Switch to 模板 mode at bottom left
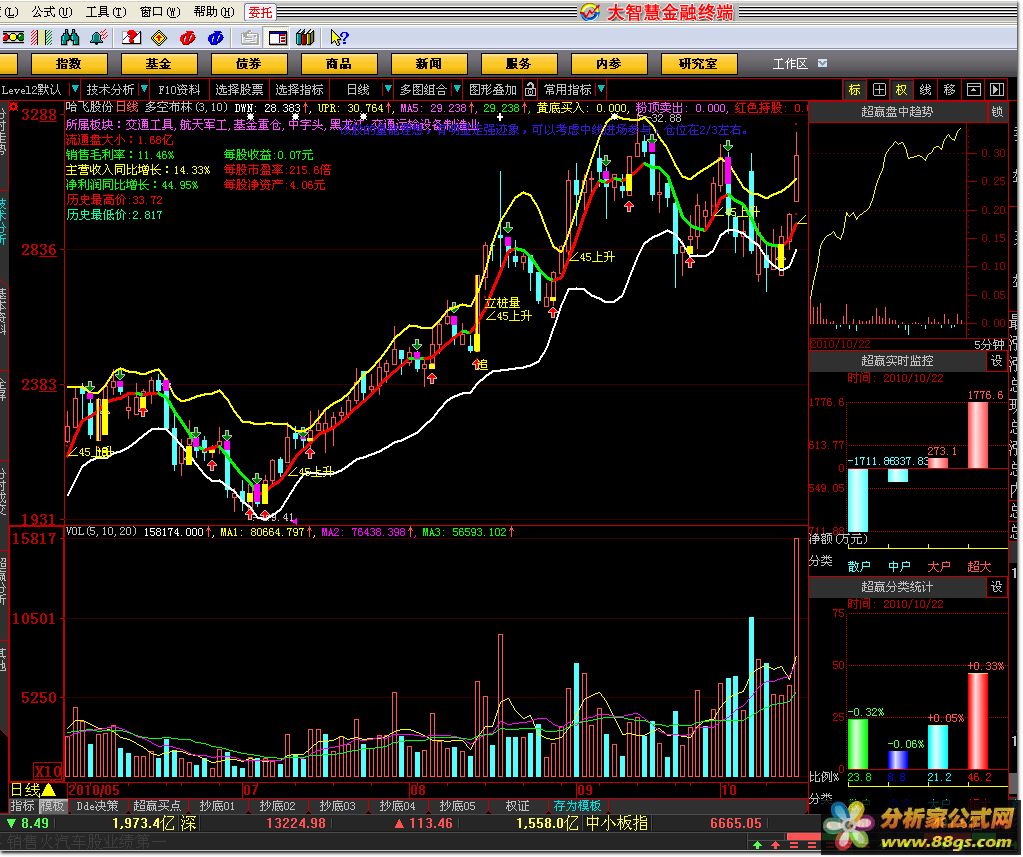 (52, 806)
